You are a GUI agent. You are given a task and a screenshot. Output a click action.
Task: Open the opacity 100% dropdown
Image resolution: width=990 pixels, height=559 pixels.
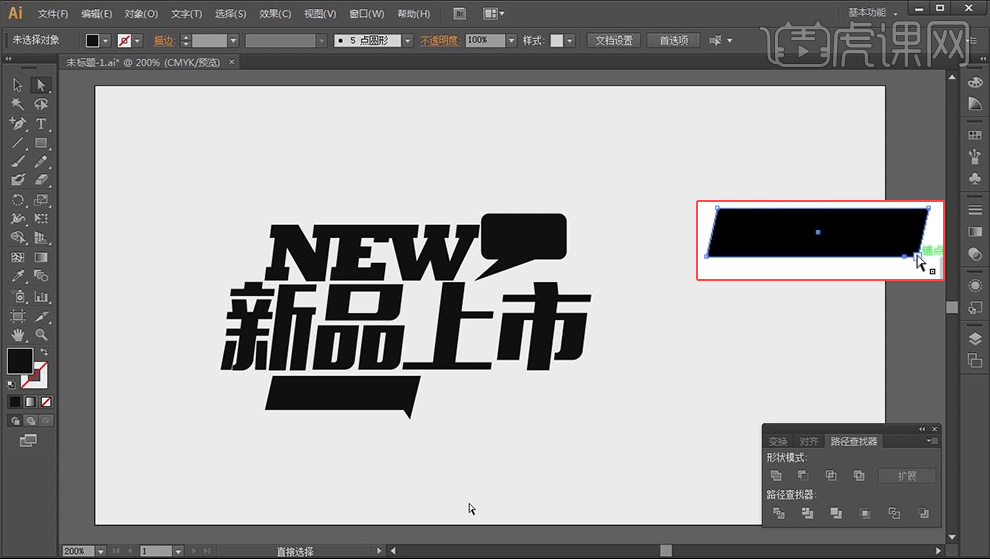click(511, 41)
